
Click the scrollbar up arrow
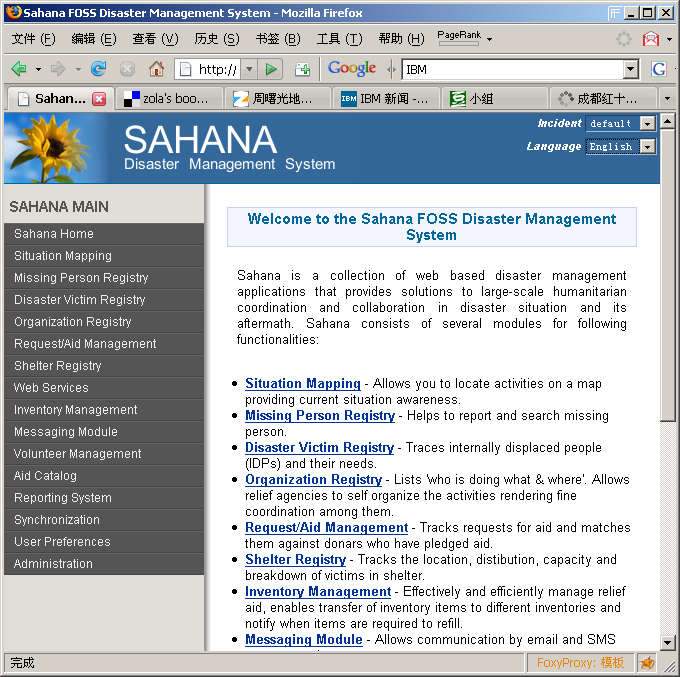668,121
